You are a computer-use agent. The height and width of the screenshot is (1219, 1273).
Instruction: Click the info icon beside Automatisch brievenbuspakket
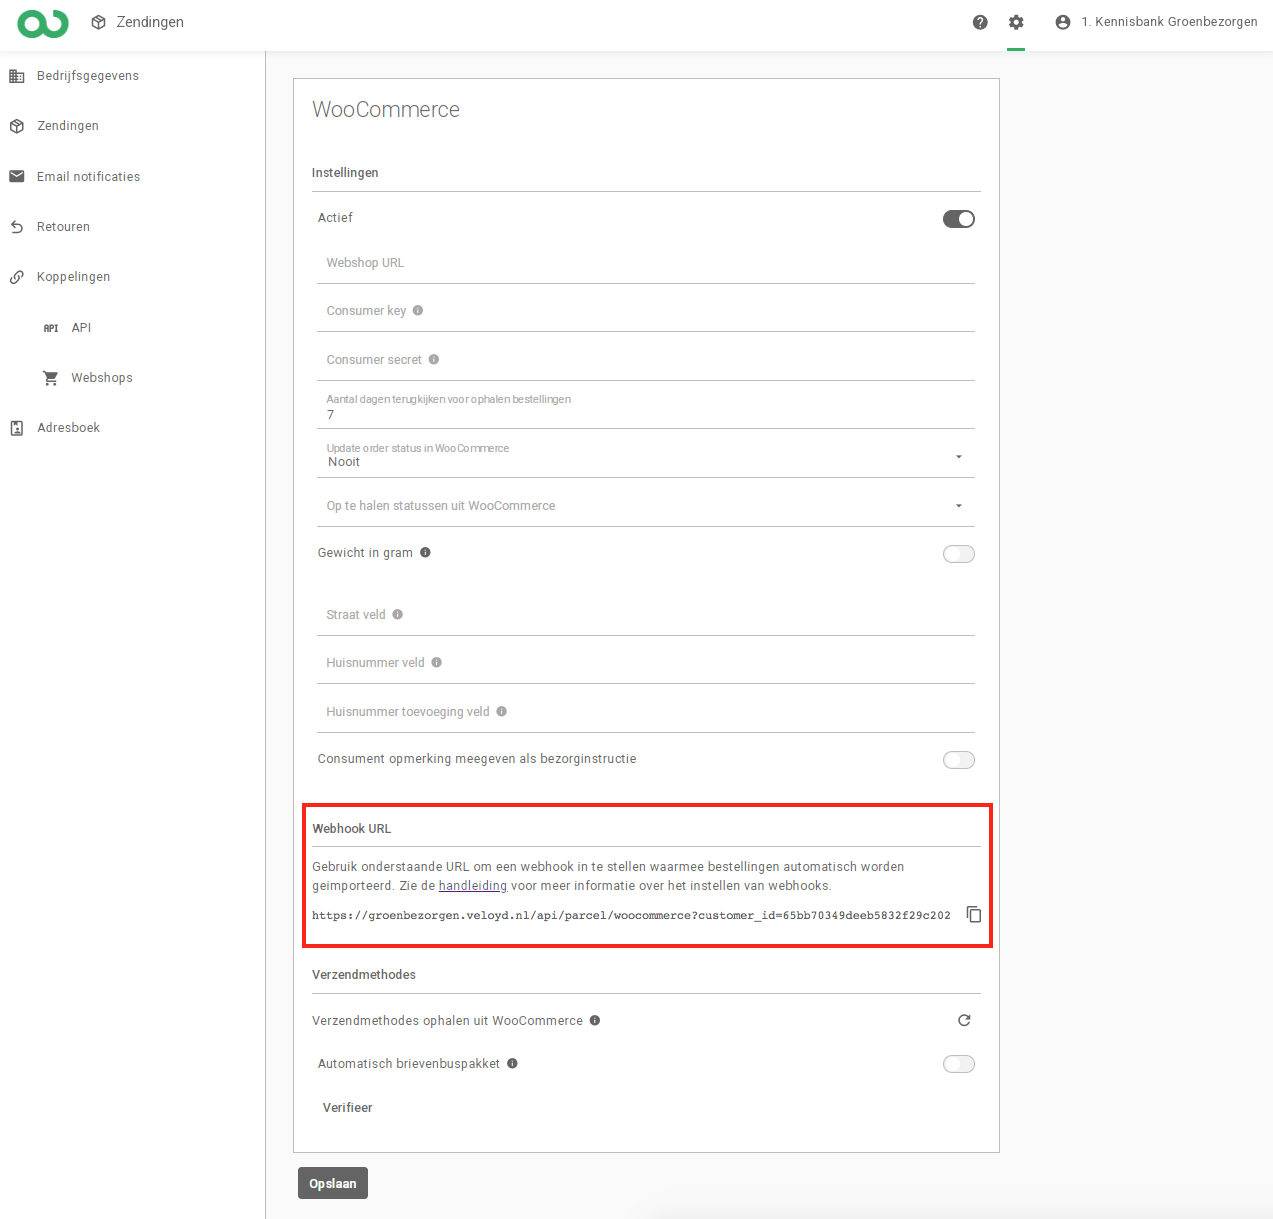tap(512, 1064)
